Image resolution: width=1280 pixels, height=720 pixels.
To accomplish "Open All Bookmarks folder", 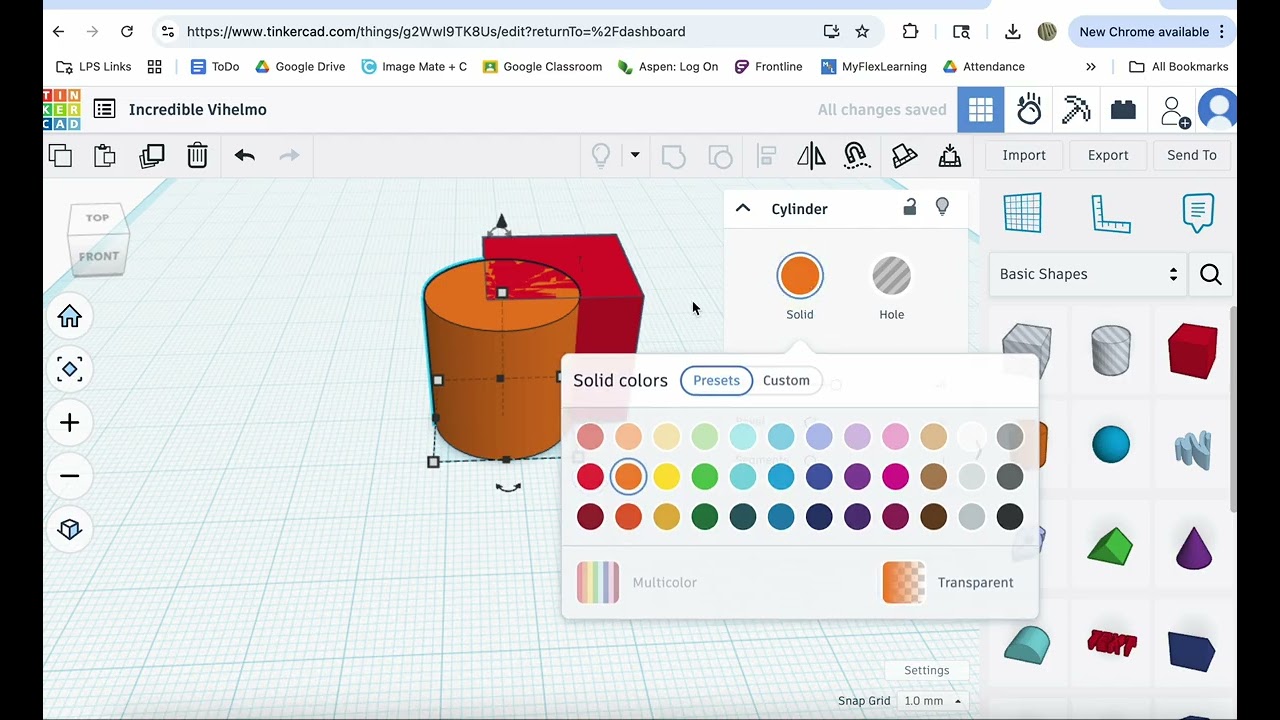I will tap(1179, 67).
